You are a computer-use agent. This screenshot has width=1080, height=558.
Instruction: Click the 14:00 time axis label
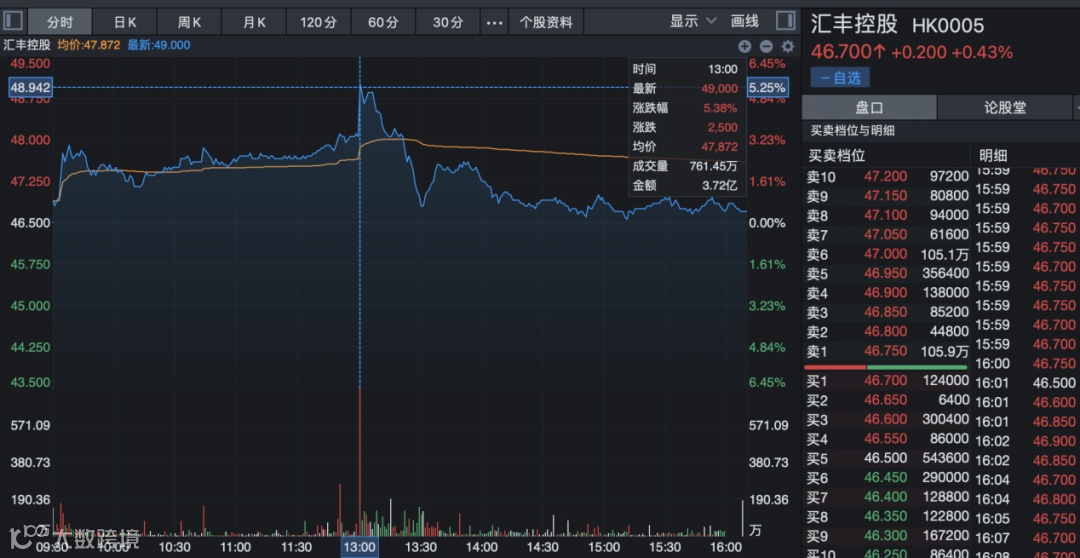click(x=481, y=547)
